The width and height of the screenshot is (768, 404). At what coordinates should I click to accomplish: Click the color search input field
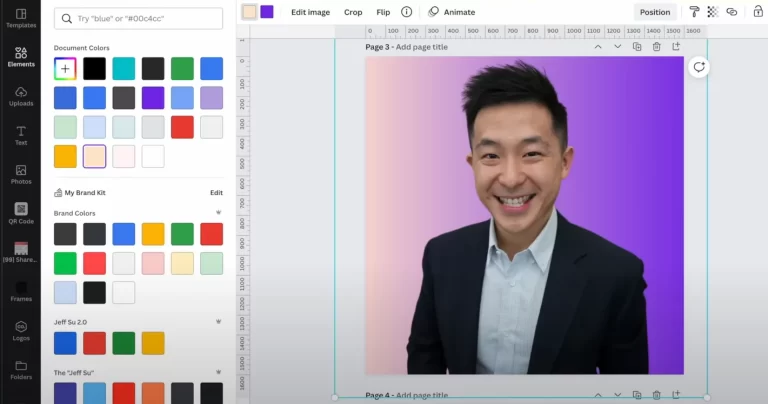139,19
